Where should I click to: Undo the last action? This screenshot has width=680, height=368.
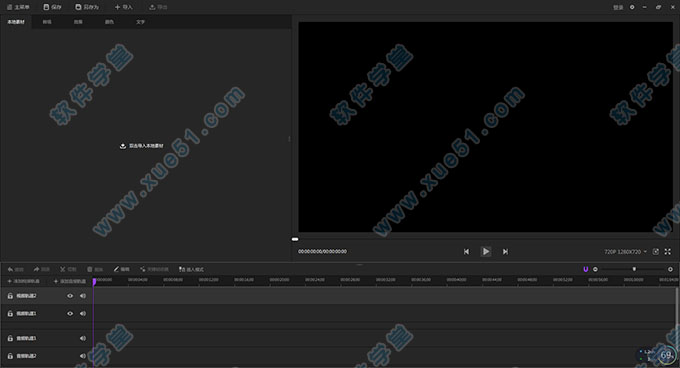pos(16,270)
